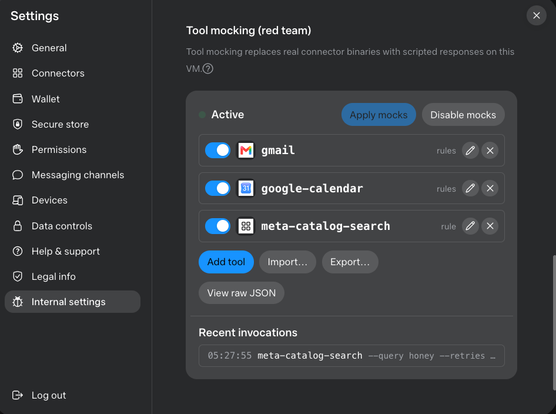The height and width of the screenshot is (414, 556).
Task: Click the settings panel vertical scrollbar
Action: point(554,322)
